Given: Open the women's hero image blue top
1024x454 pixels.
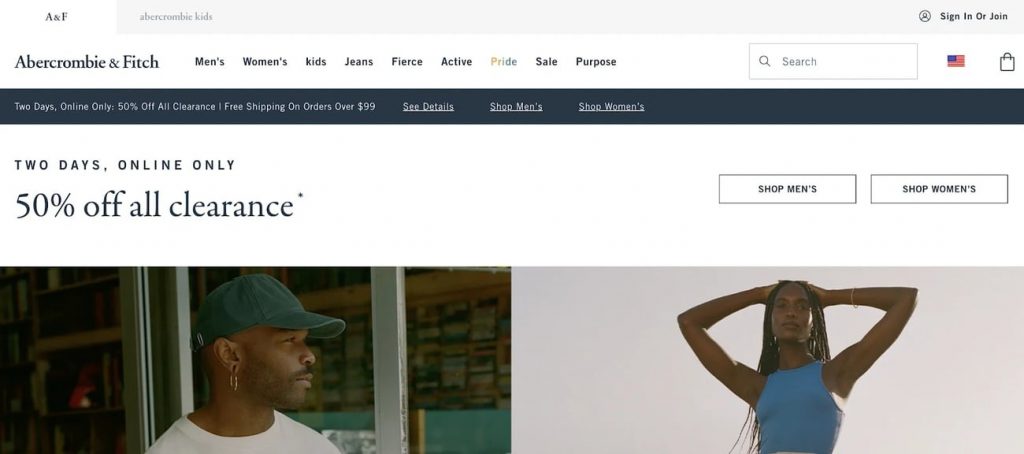Looking at the screenshot, I should 767,360.
